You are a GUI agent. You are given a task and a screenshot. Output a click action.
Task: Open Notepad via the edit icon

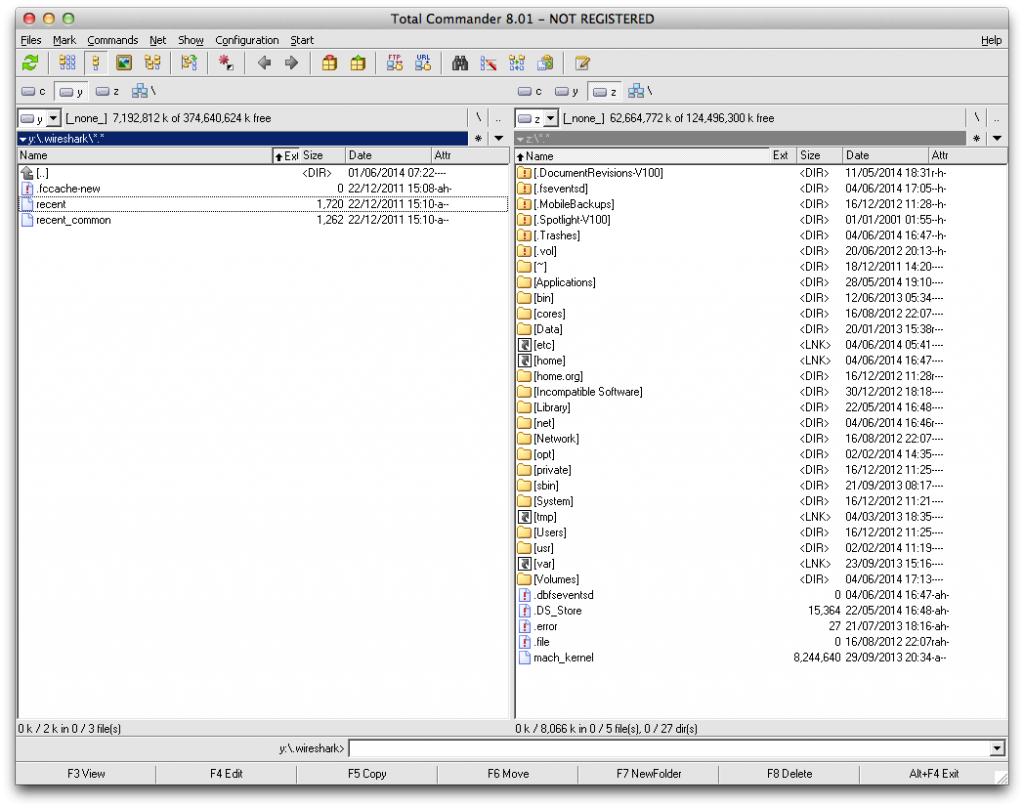click(x=581, y=63)
